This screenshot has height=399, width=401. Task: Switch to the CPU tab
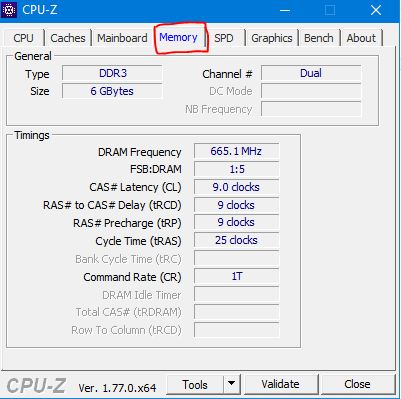(23, 38)
